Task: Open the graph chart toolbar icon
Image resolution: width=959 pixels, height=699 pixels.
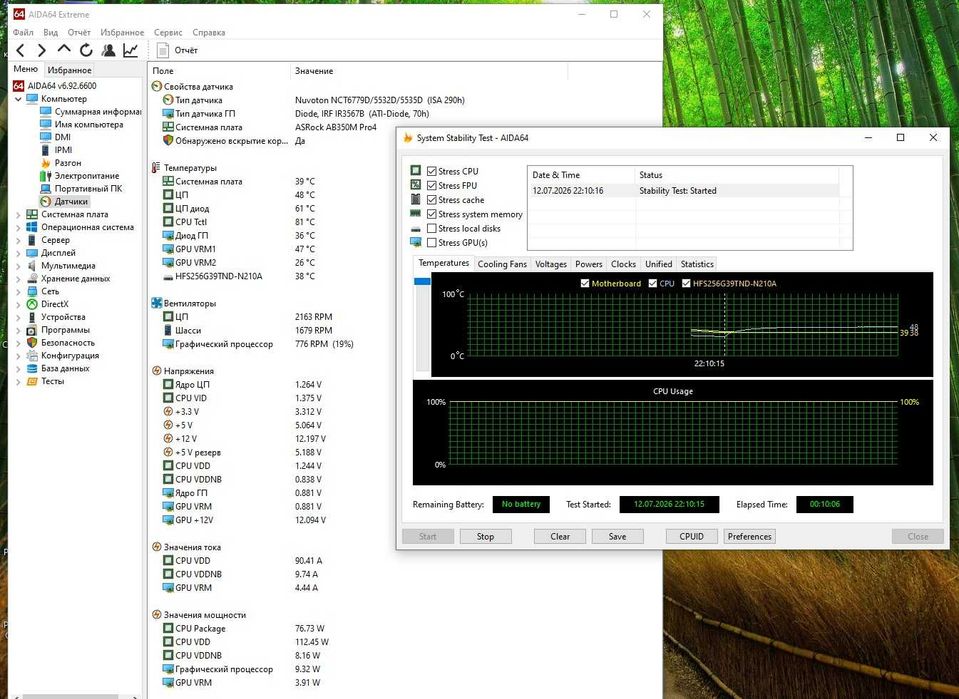Action: tap(130, 50)
